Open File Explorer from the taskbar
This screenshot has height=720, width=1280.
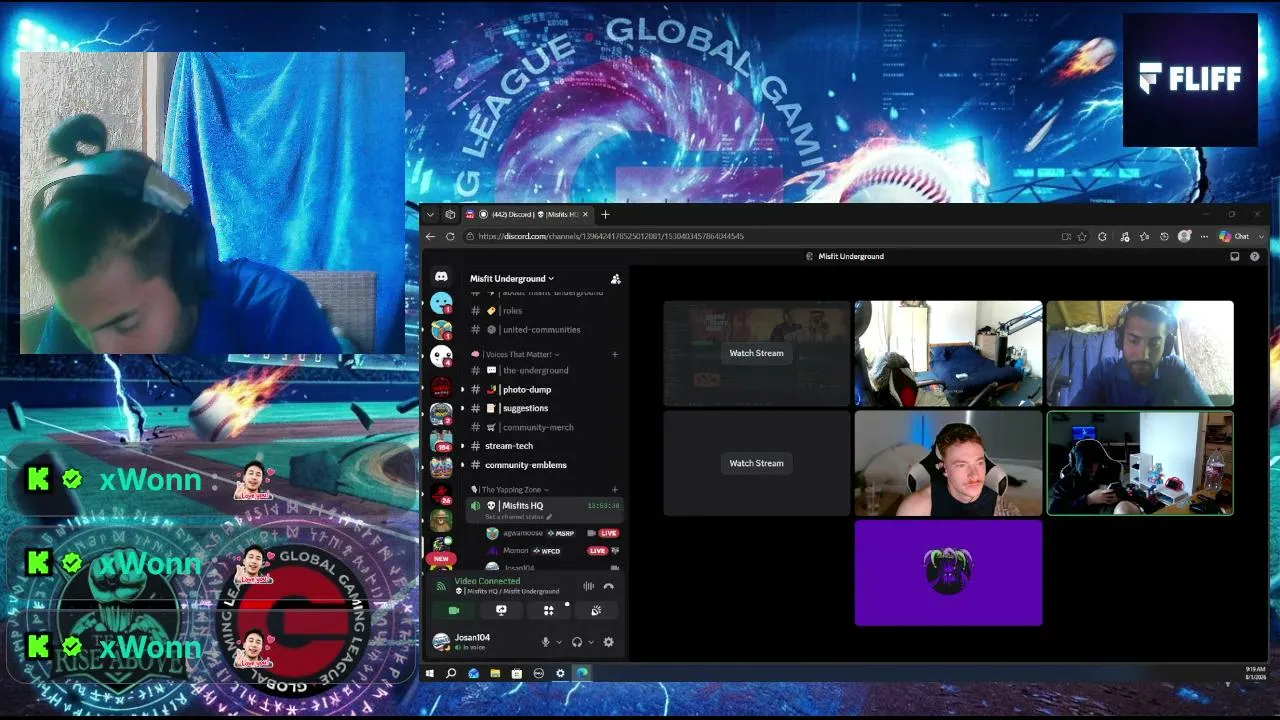[495, 673]
